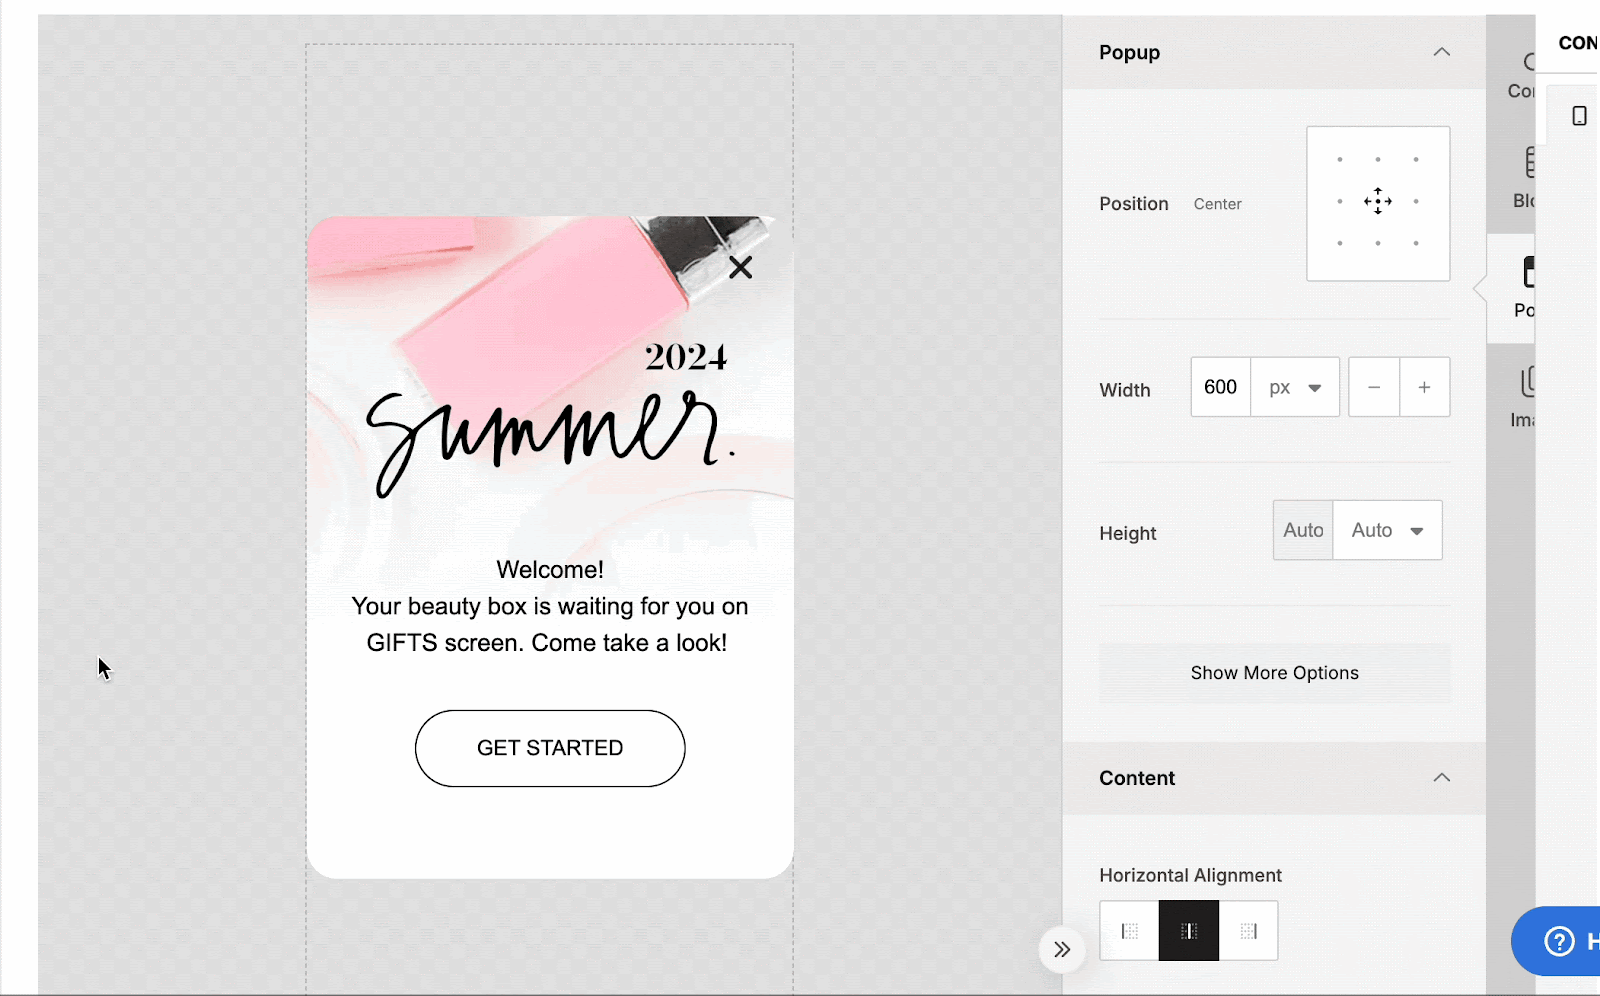Click Show More Options button

coord(1275,673)
